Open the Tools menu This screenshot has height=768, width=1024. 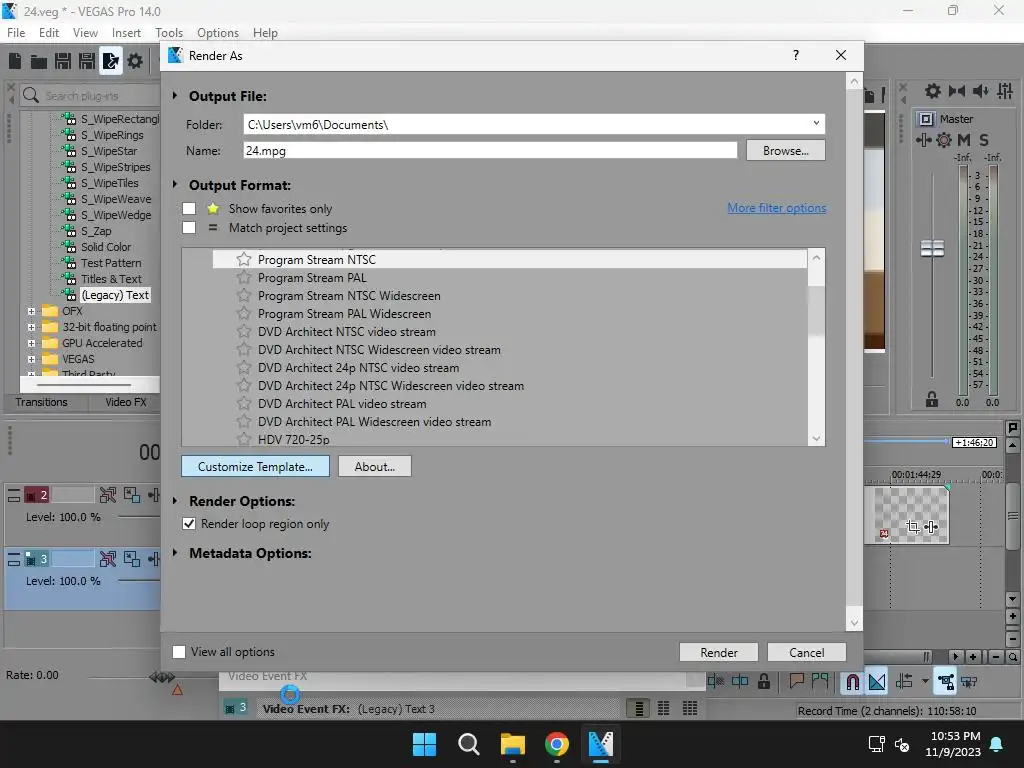(x=169, y=33)
